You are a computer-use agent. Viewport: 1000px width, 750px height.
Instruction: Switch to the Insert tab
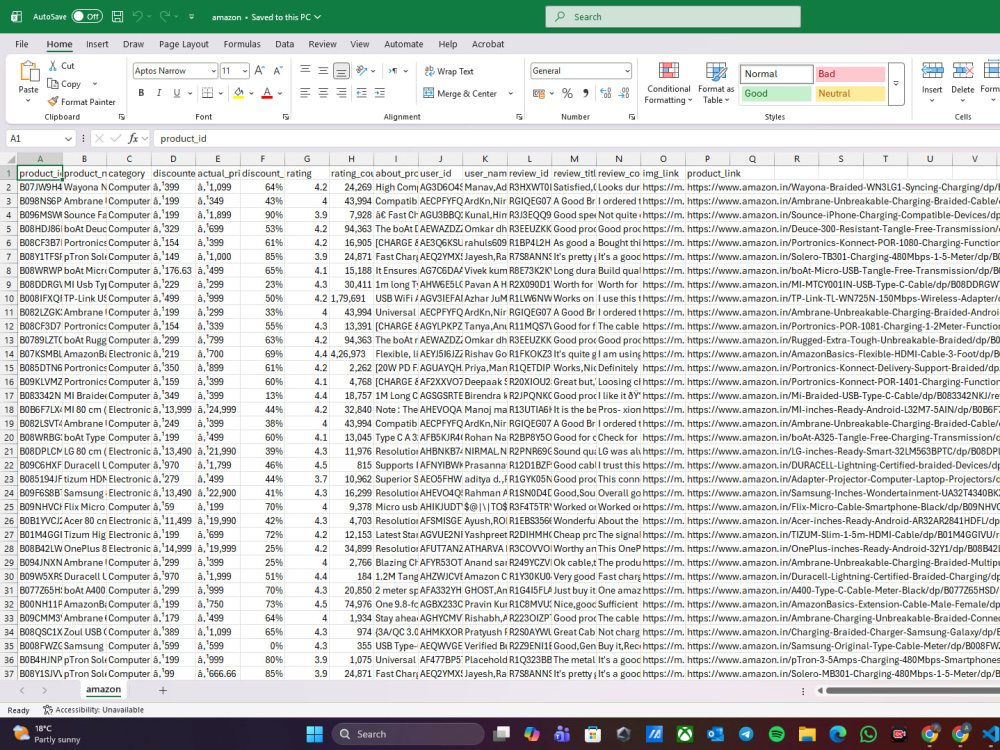point(97,44)
